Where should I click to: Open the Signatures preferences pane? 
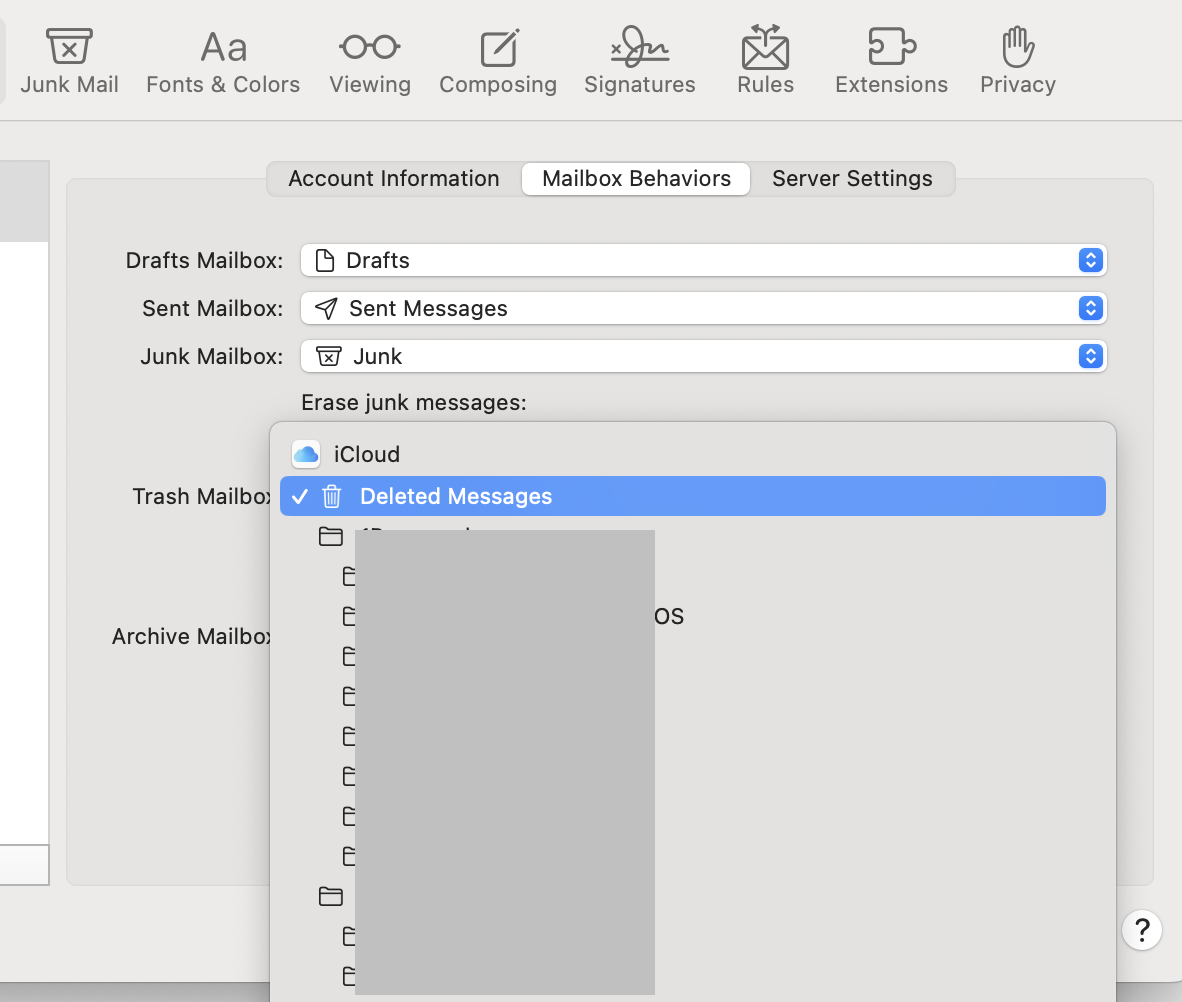(640, 62)
